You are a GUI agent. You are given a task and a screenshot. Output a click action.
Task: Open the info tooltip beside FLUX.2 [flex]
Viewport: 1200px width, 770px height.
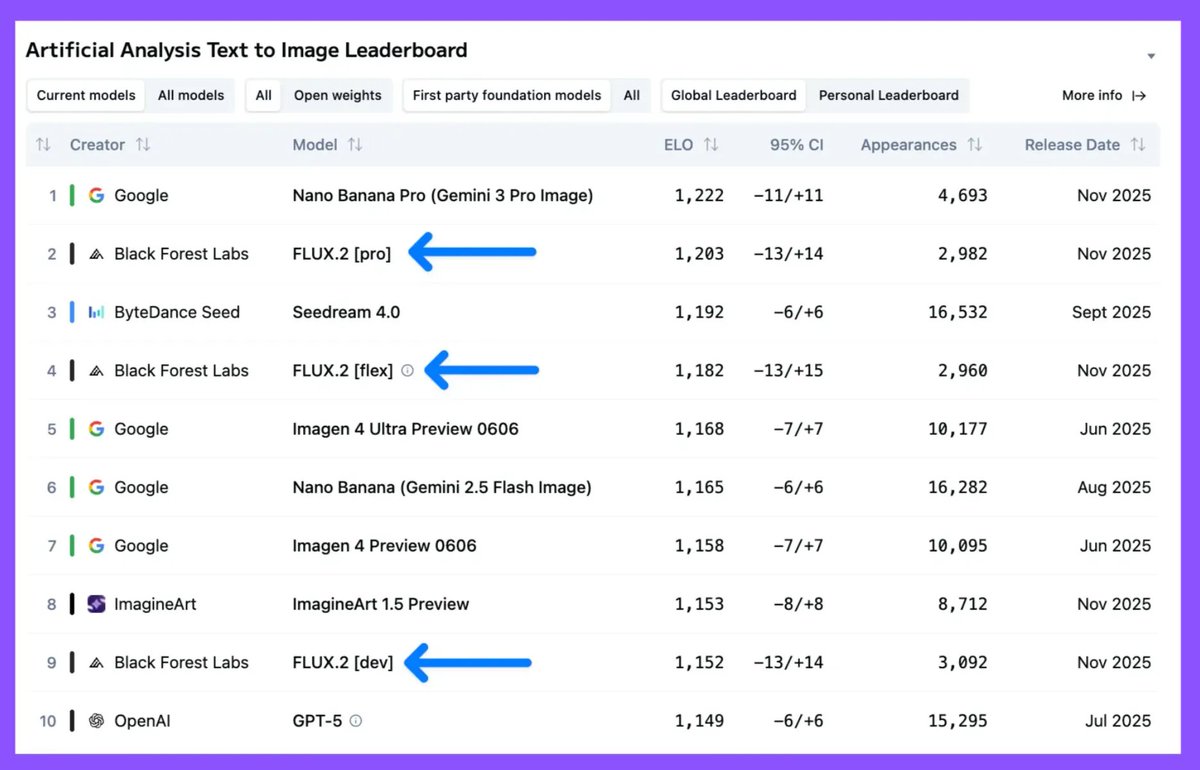coord(407,370)
